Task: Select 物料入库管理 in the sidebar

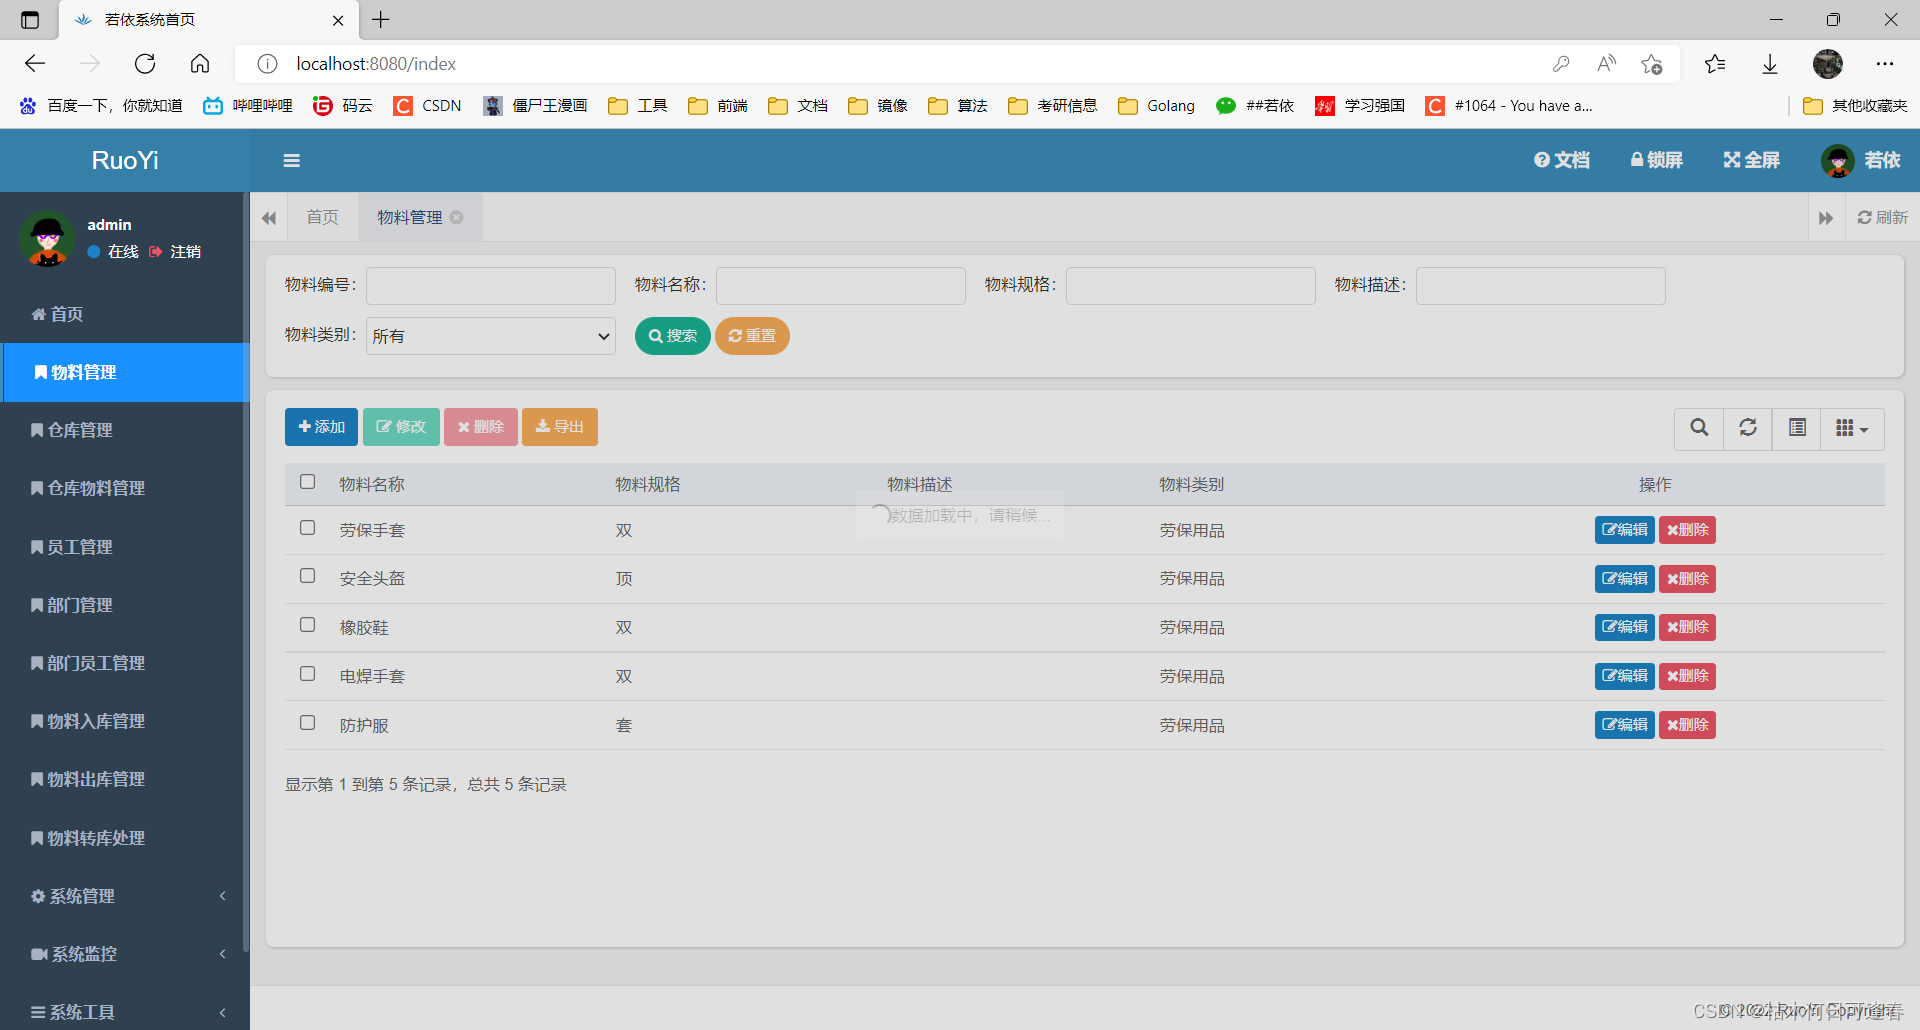Action: pos(125,721)
